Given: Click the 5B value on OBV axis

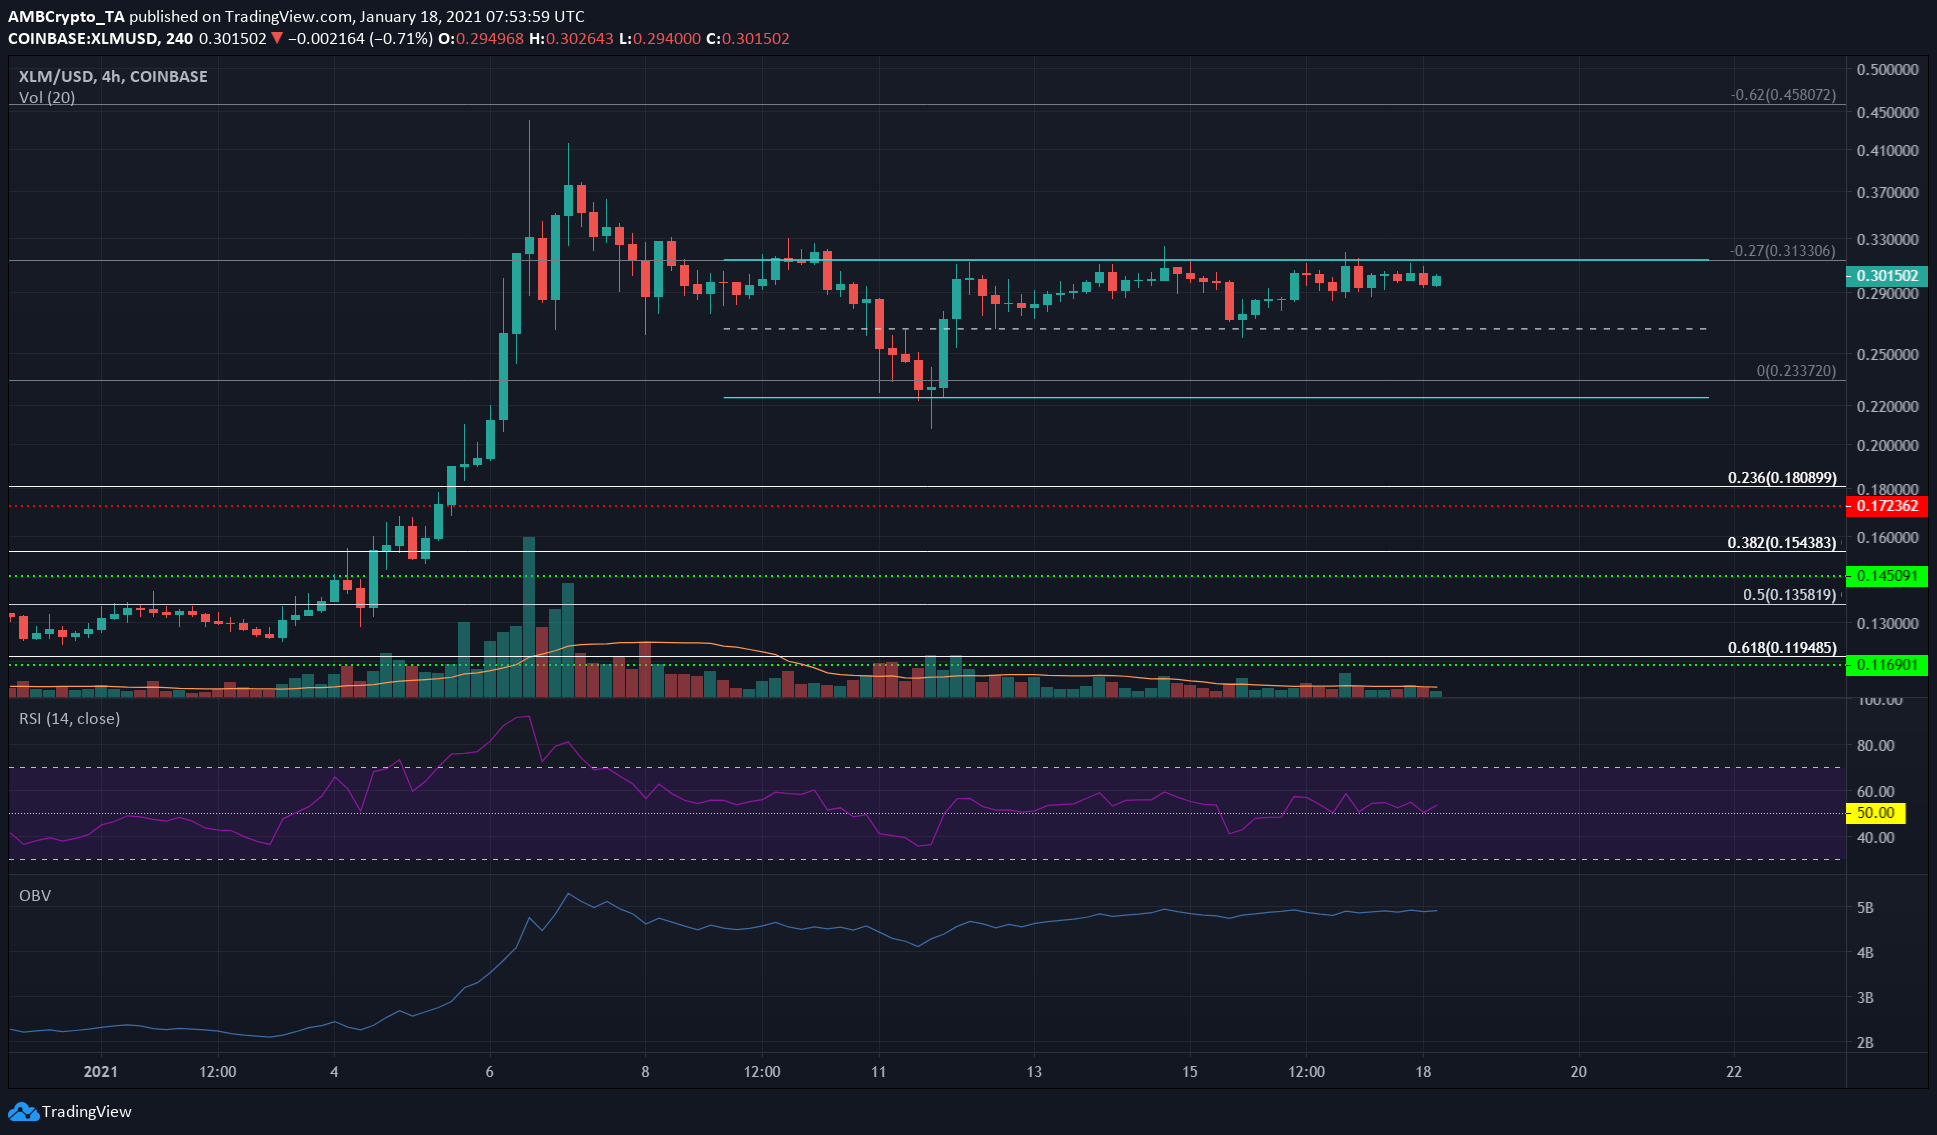Looking at the screenshot, I should click(1865, 908).
